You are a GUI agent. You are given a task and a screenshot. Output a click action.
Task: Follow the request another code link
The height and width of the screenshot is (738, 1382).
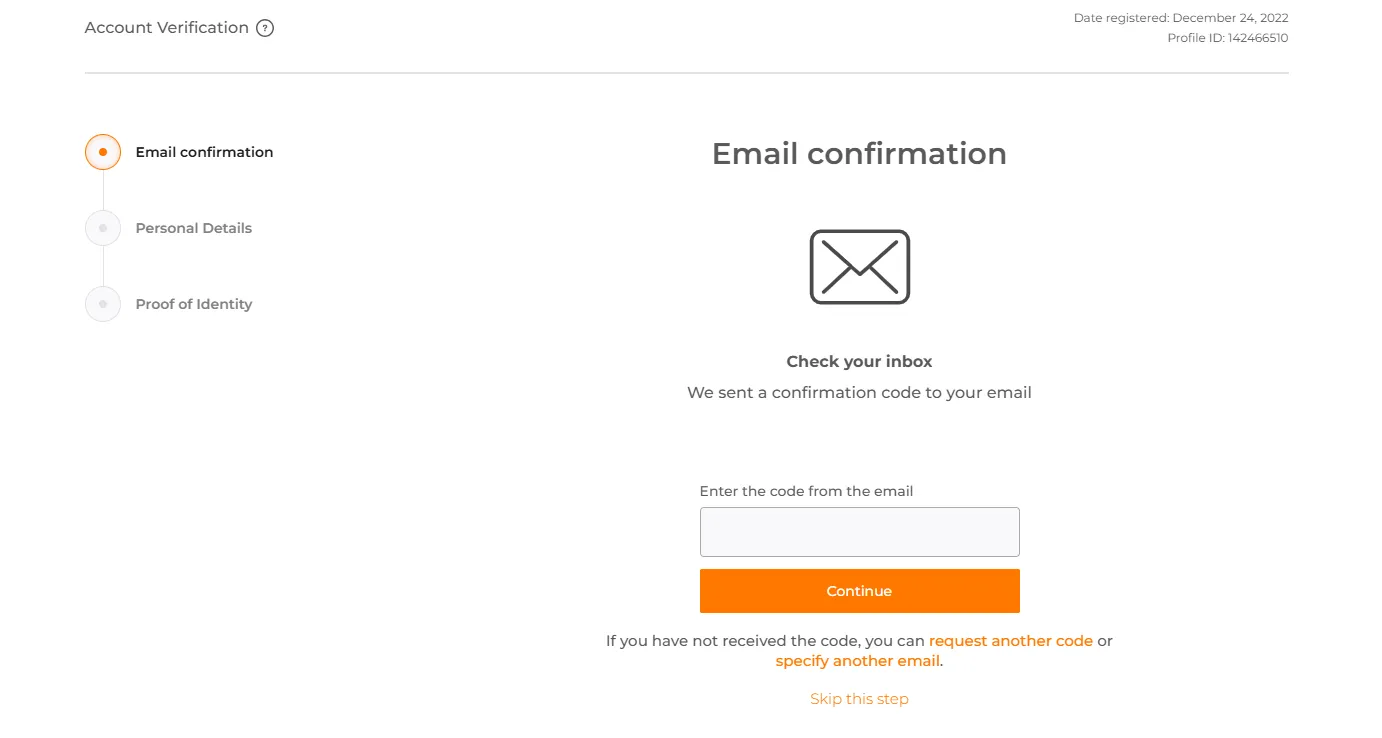(x=1010, y=641)
